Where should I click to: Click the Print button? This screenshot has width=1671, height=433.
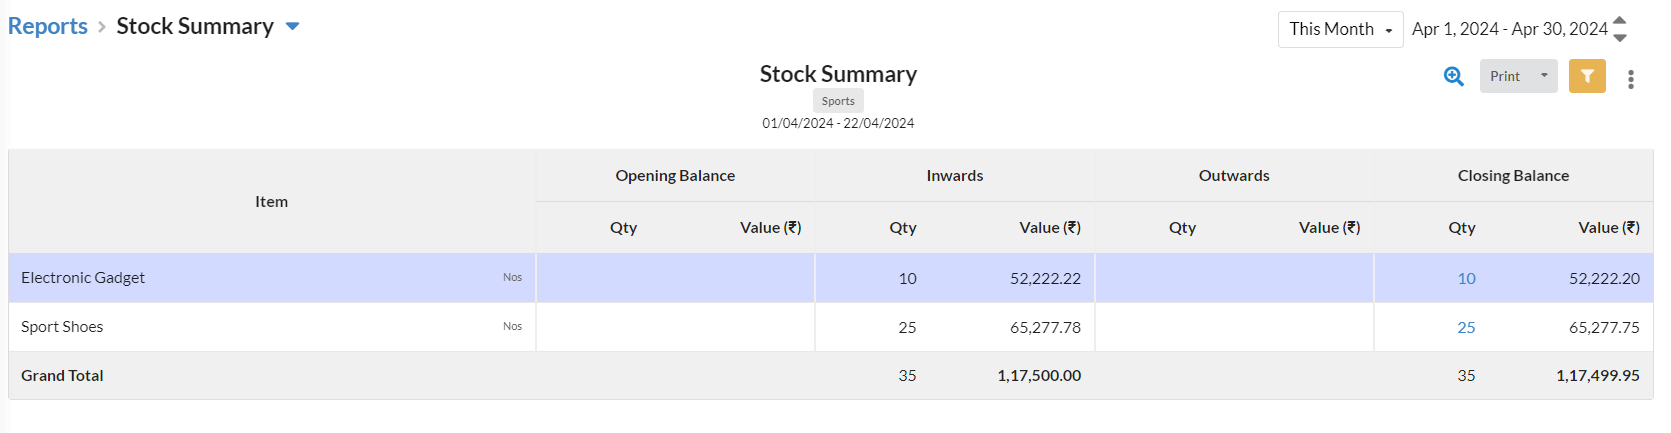click(x=1505, y=76)
